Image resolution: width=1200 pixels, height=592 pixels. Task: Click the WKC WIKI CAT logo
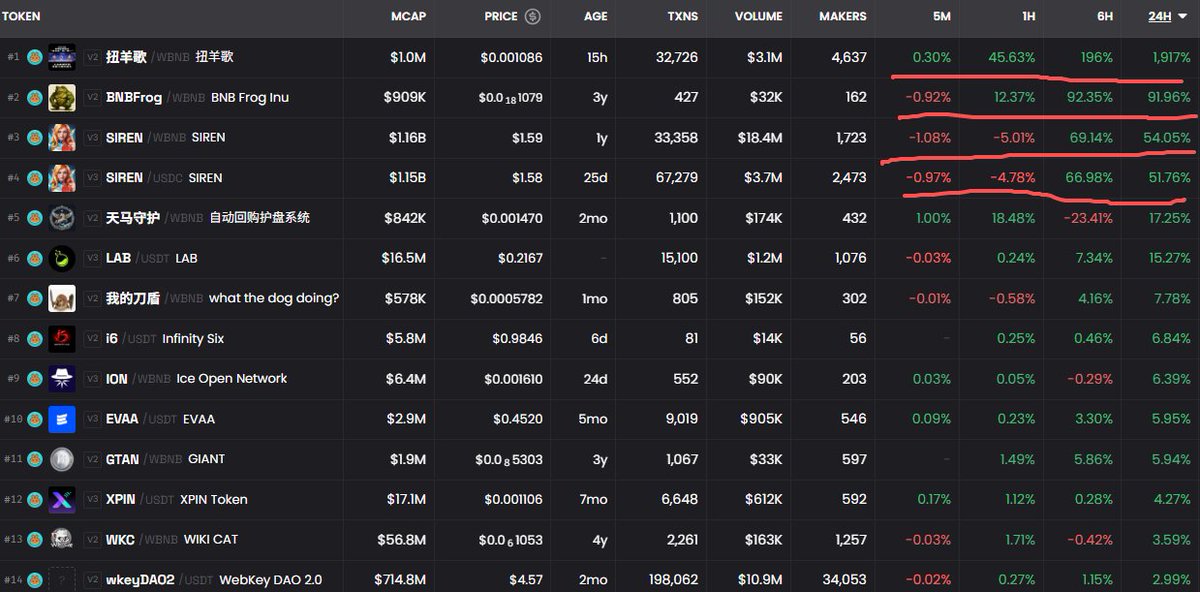coord(62,539)
